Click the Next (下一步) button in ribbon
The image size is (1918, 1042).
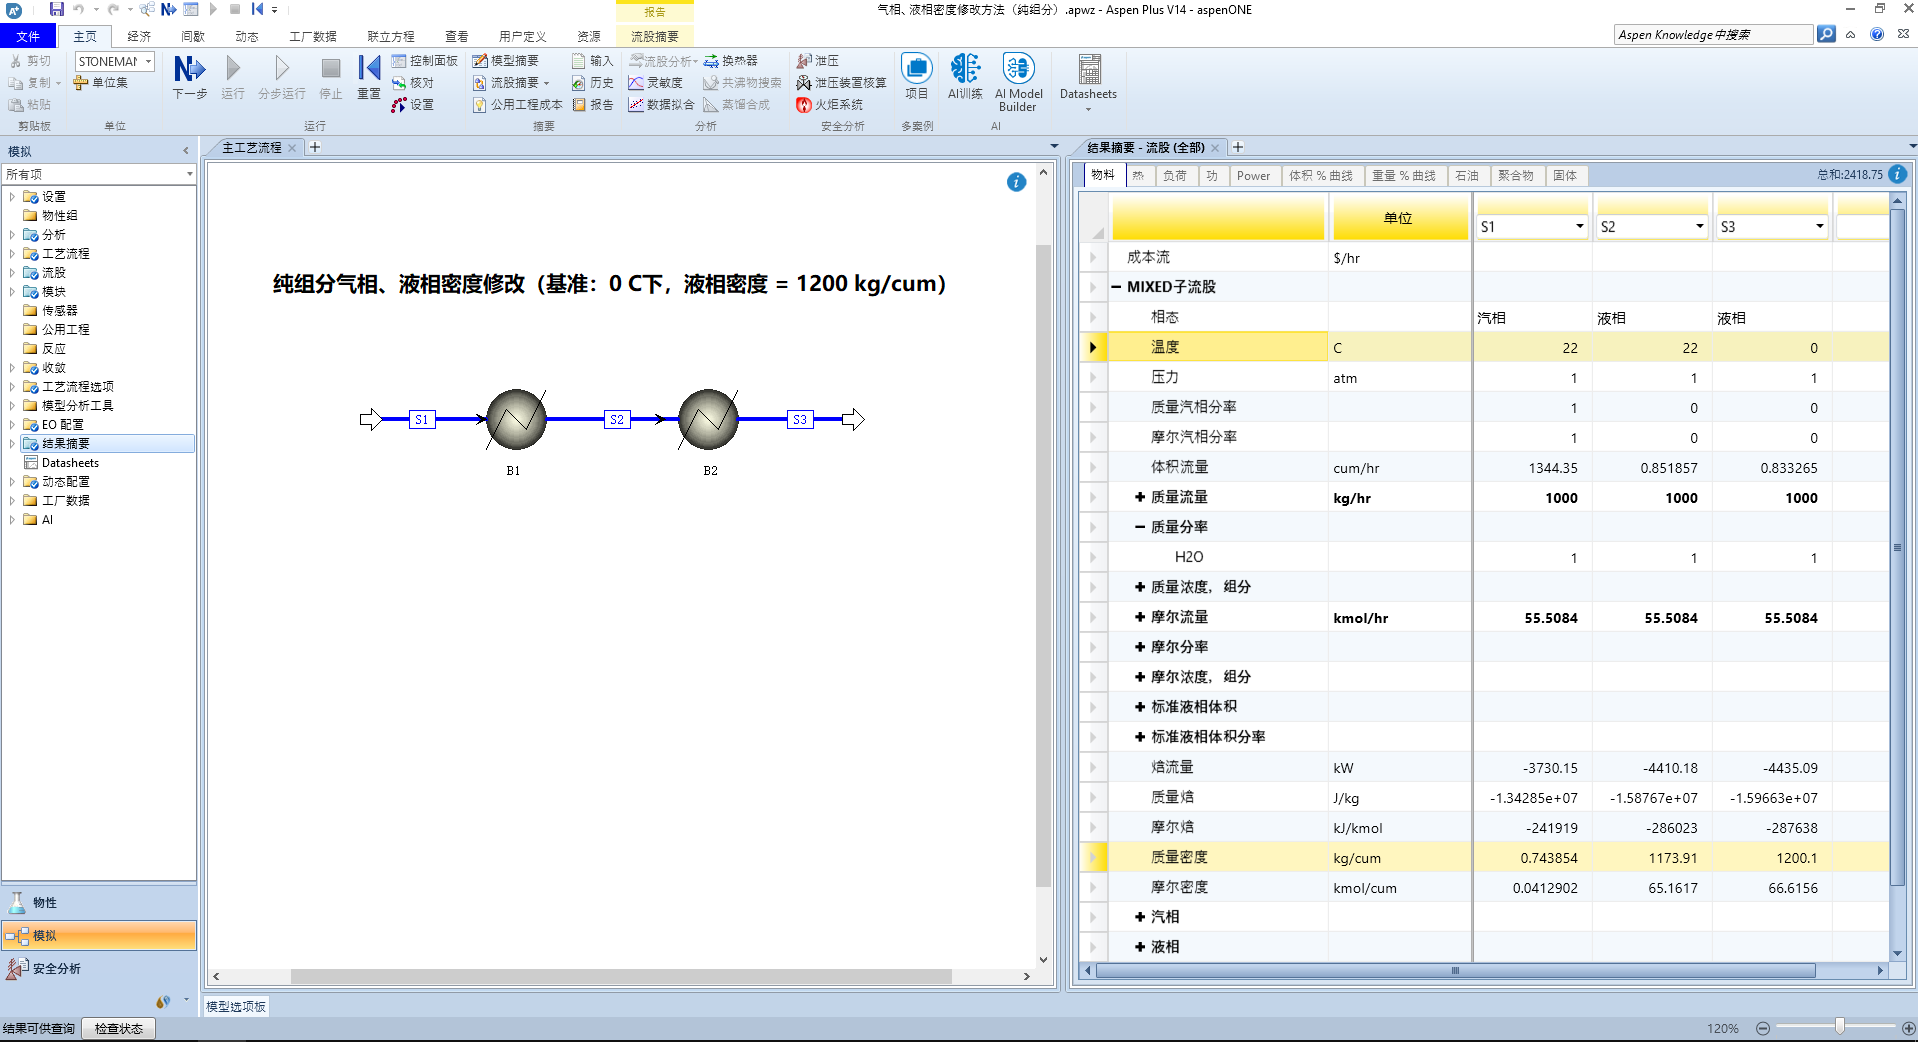(189, 77)
